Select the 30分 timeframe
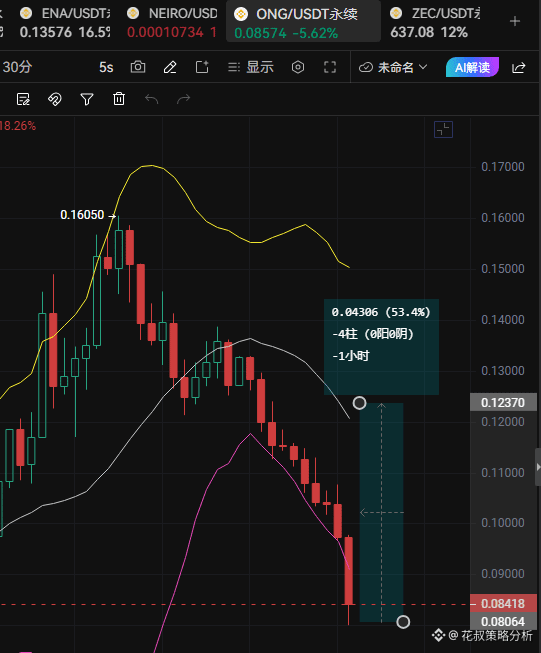The height and width of the screenshot is (653, 541). pyautogui.click(x=17, y=67)
